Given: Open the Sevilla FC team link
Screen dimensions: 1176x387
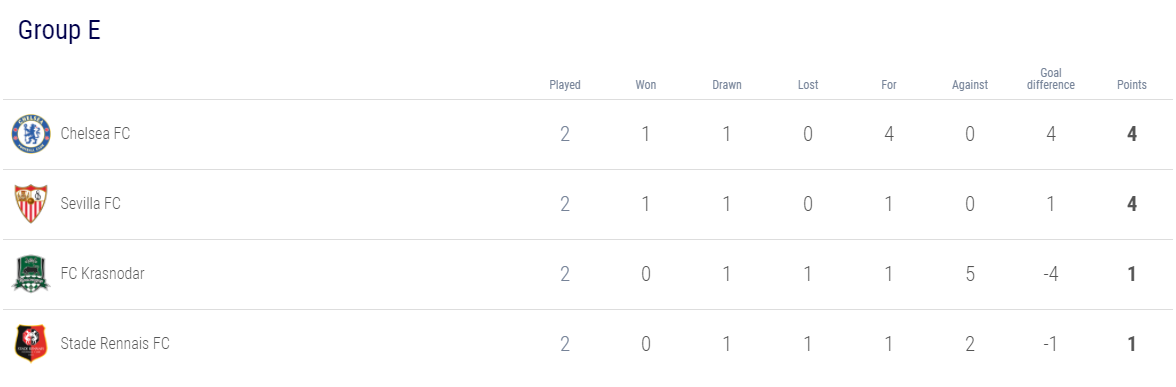Looking at the screenshot, I should 91,204.
